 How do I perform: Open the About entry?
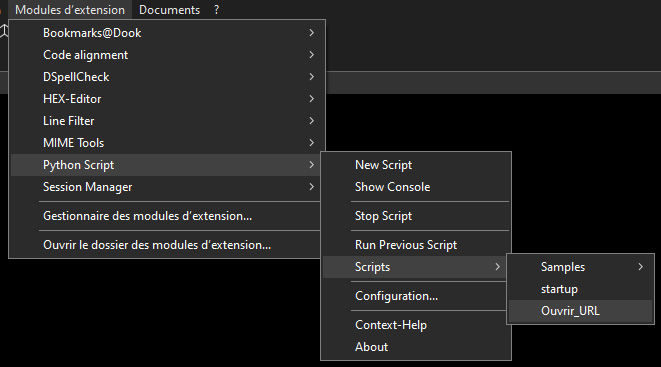pos(416,347)
